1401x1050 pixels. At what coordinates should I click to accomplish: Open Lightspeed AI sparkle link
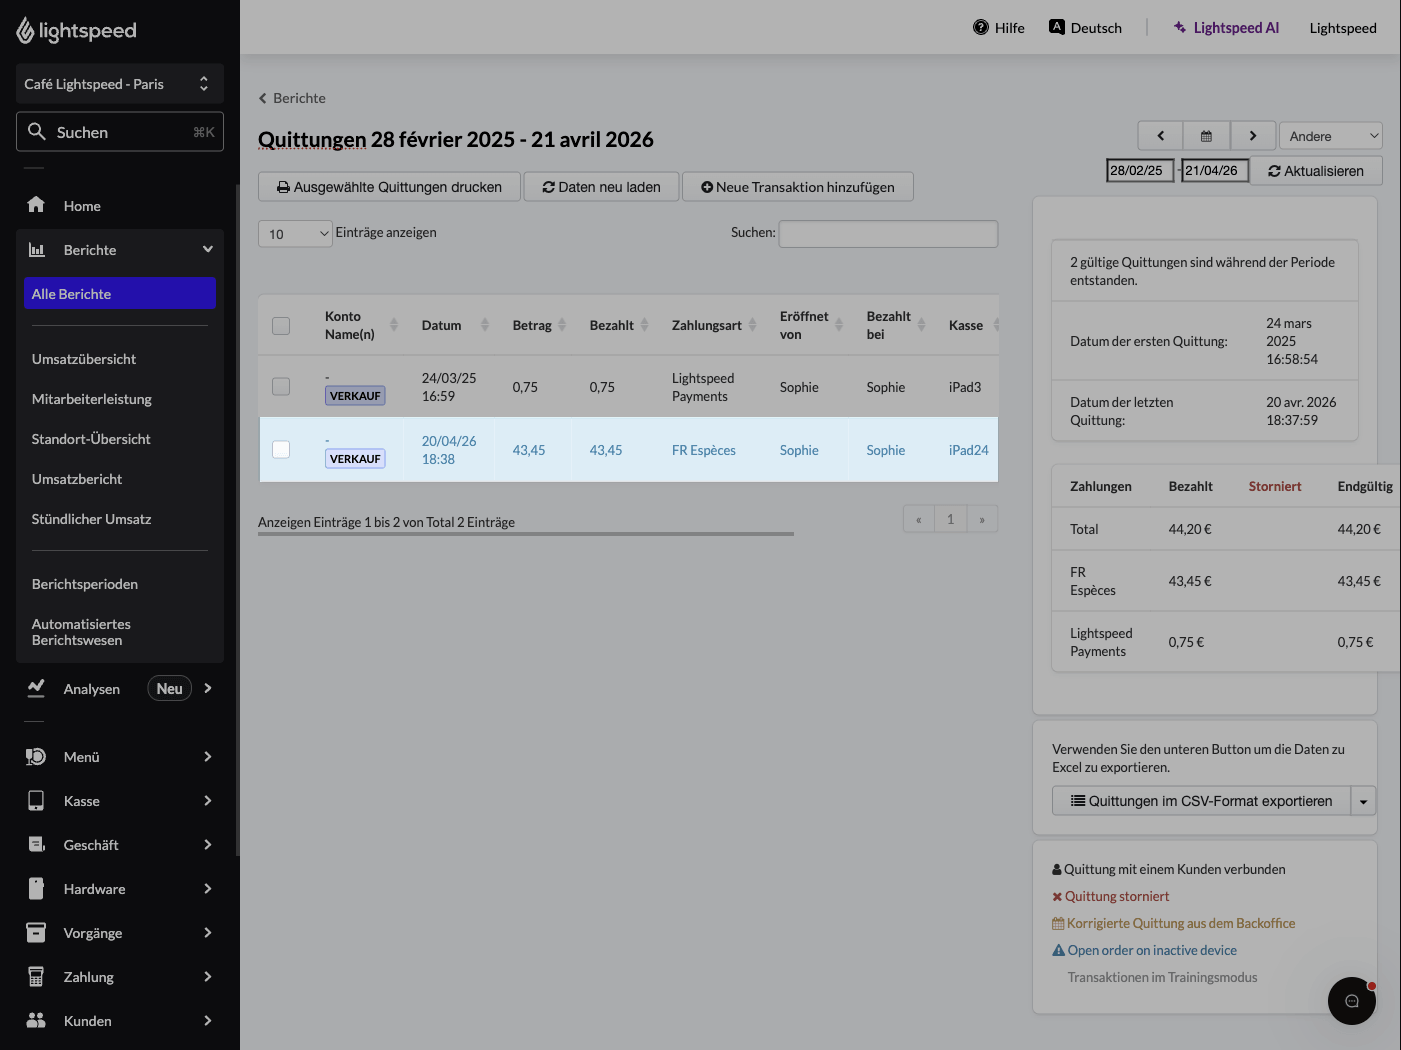point(1226,28)
